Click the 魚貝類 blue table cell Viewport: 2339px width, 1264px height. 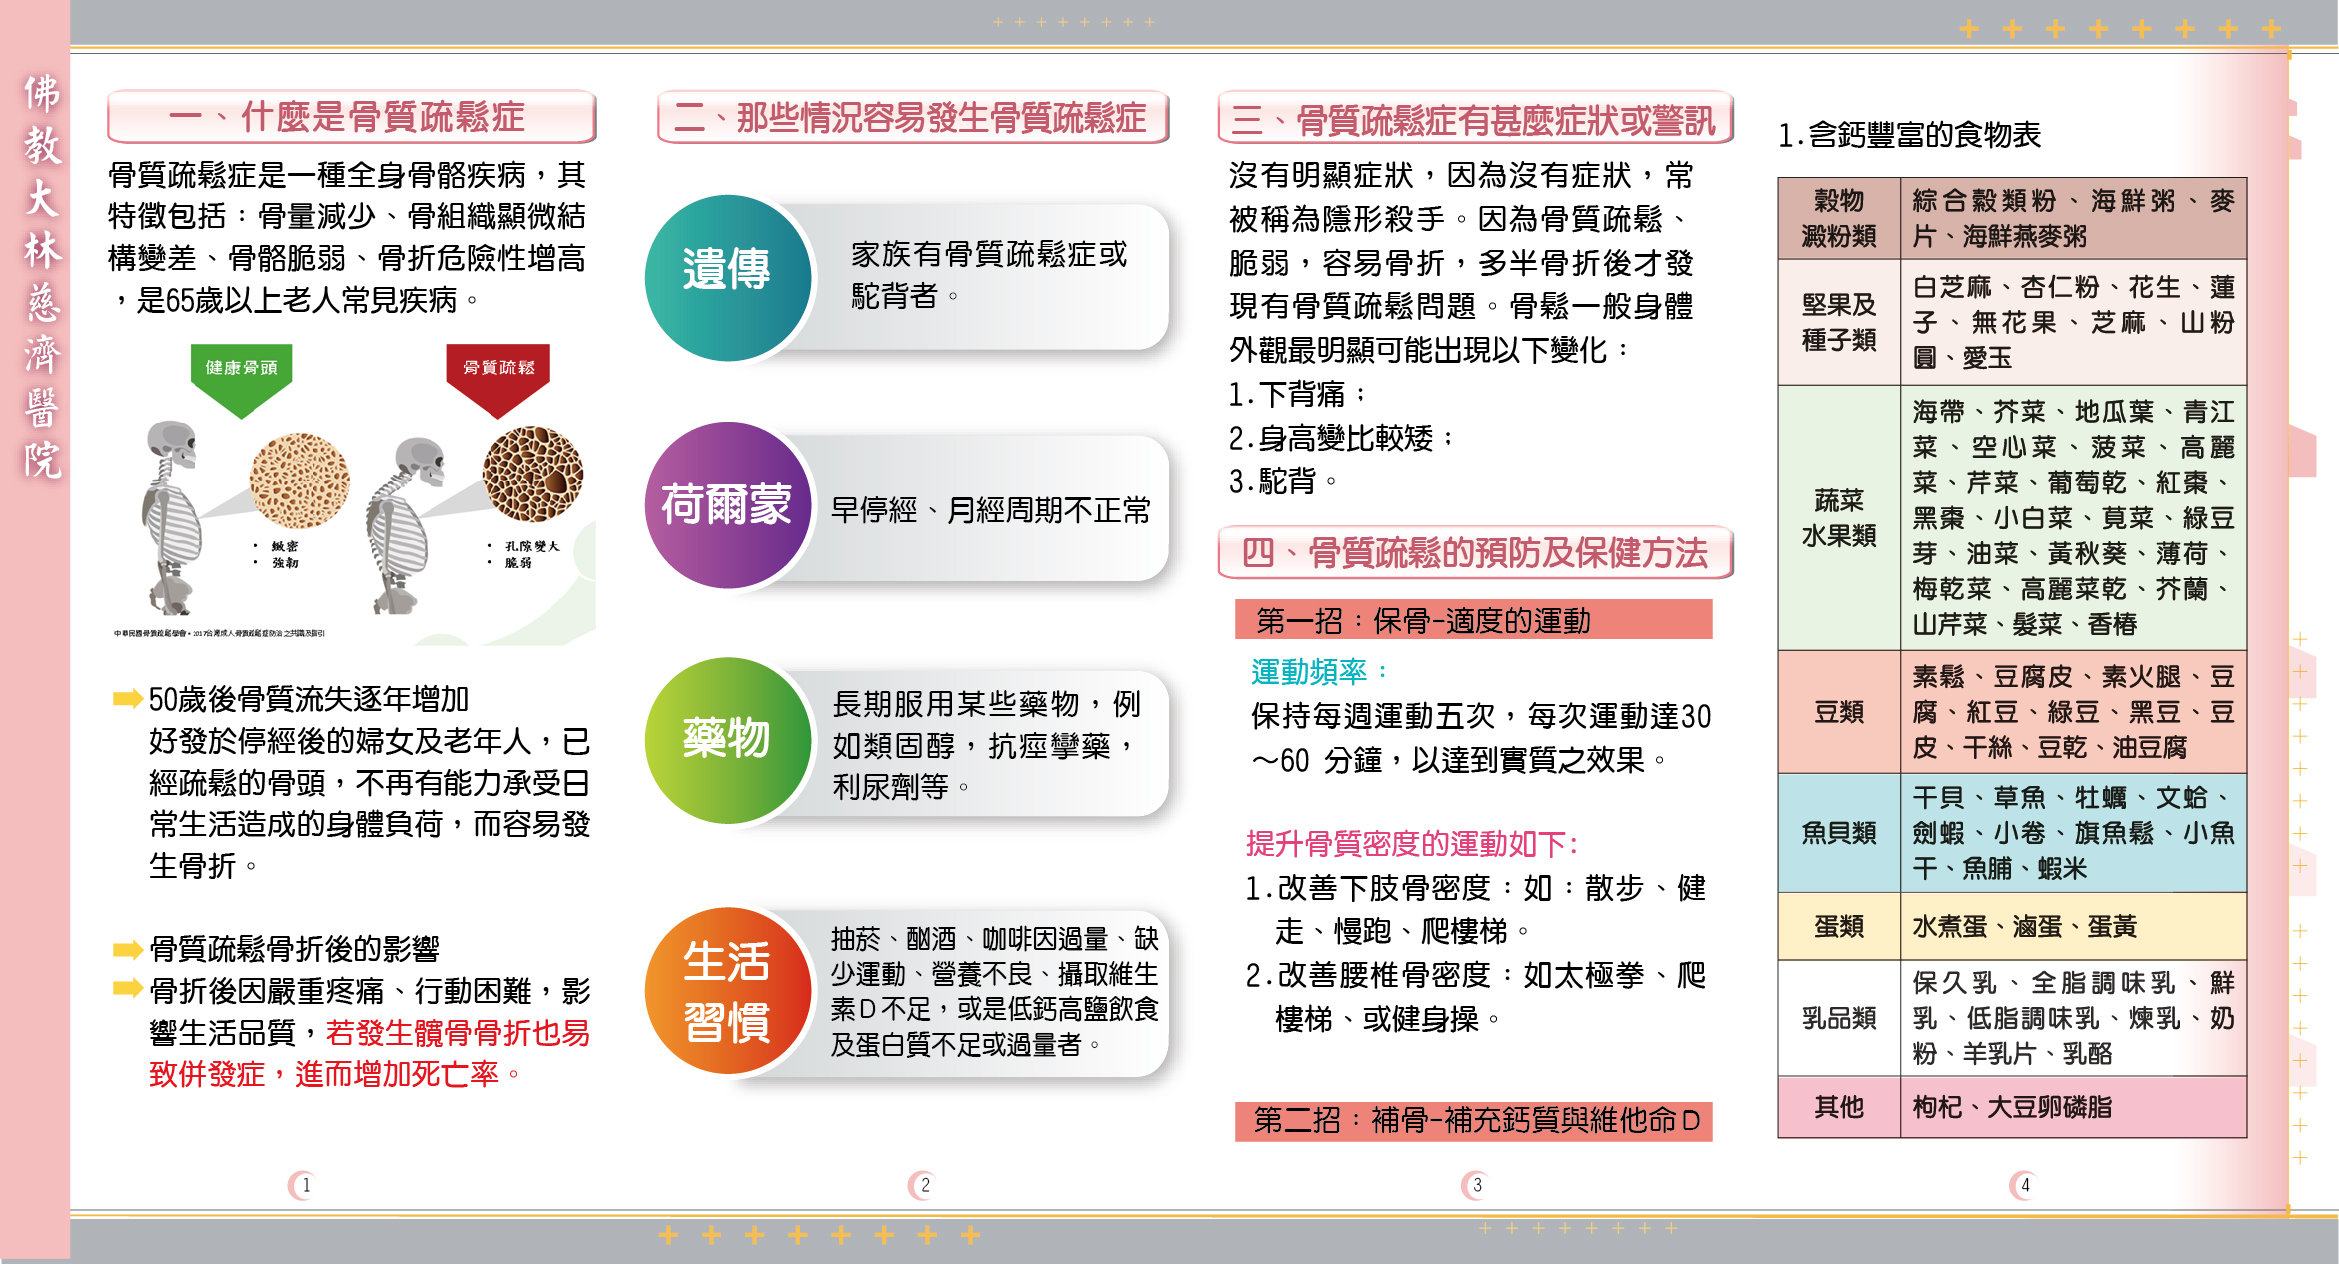tap(1838, 833)
